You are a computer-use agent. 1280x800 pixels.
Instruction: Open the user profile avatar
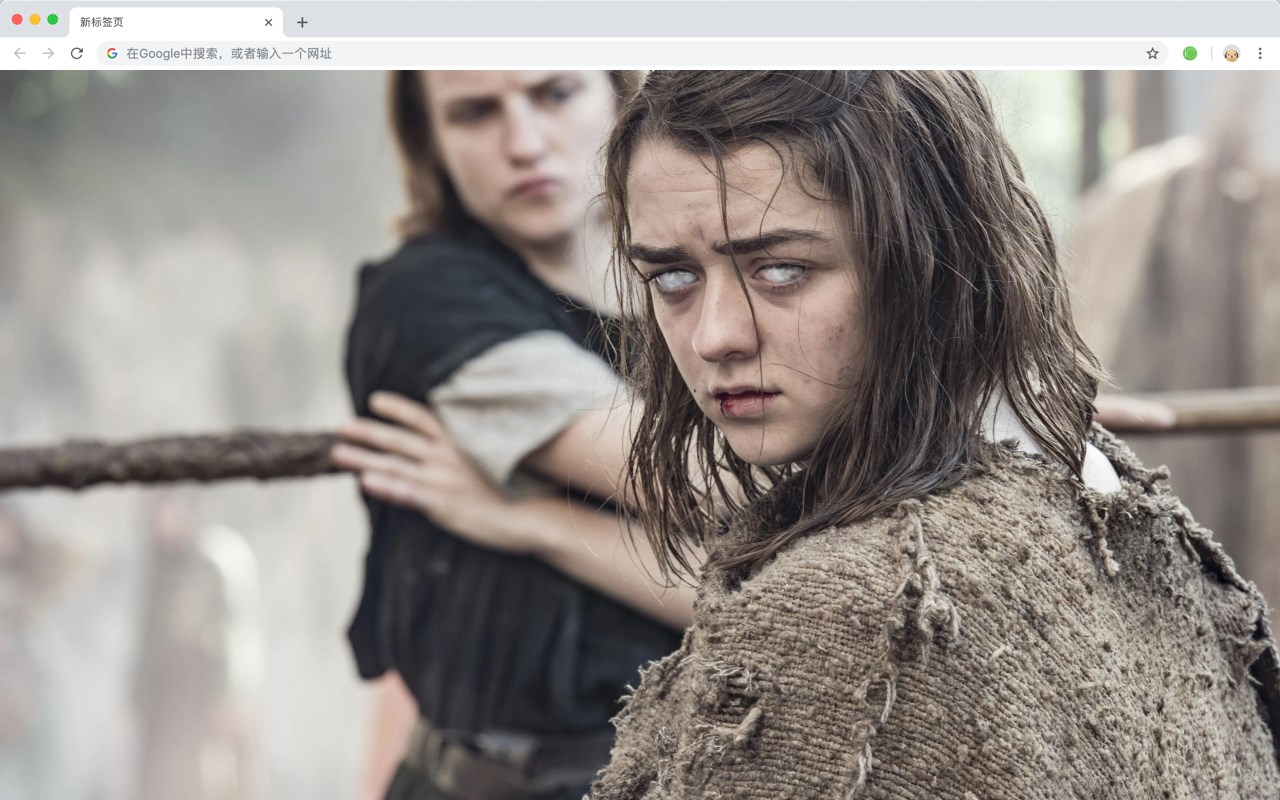coord(1232,53)
